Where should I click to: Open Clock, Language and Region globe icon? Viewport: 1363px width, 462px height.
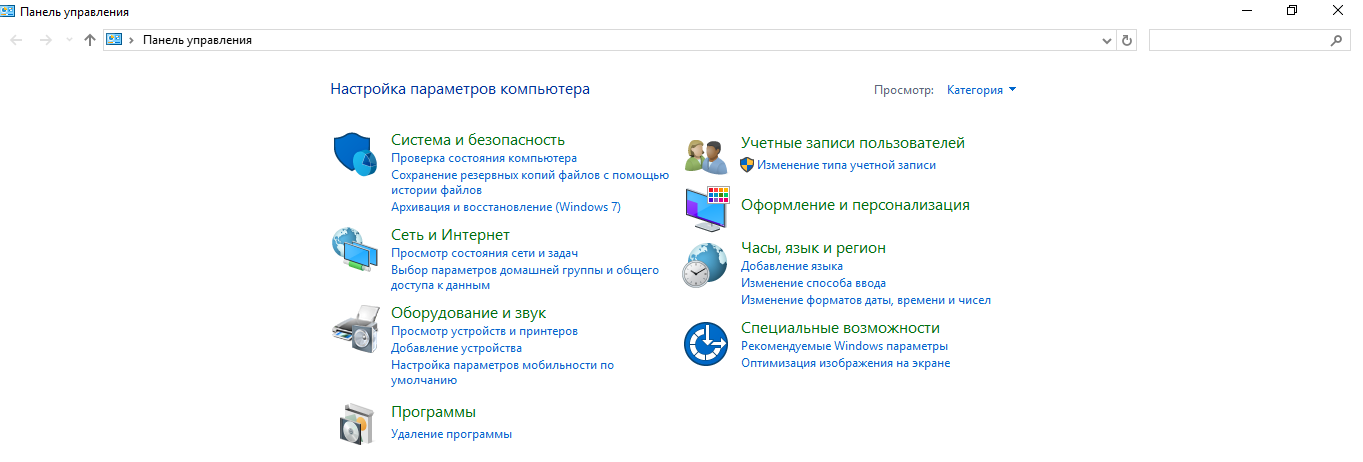(705, 265)
